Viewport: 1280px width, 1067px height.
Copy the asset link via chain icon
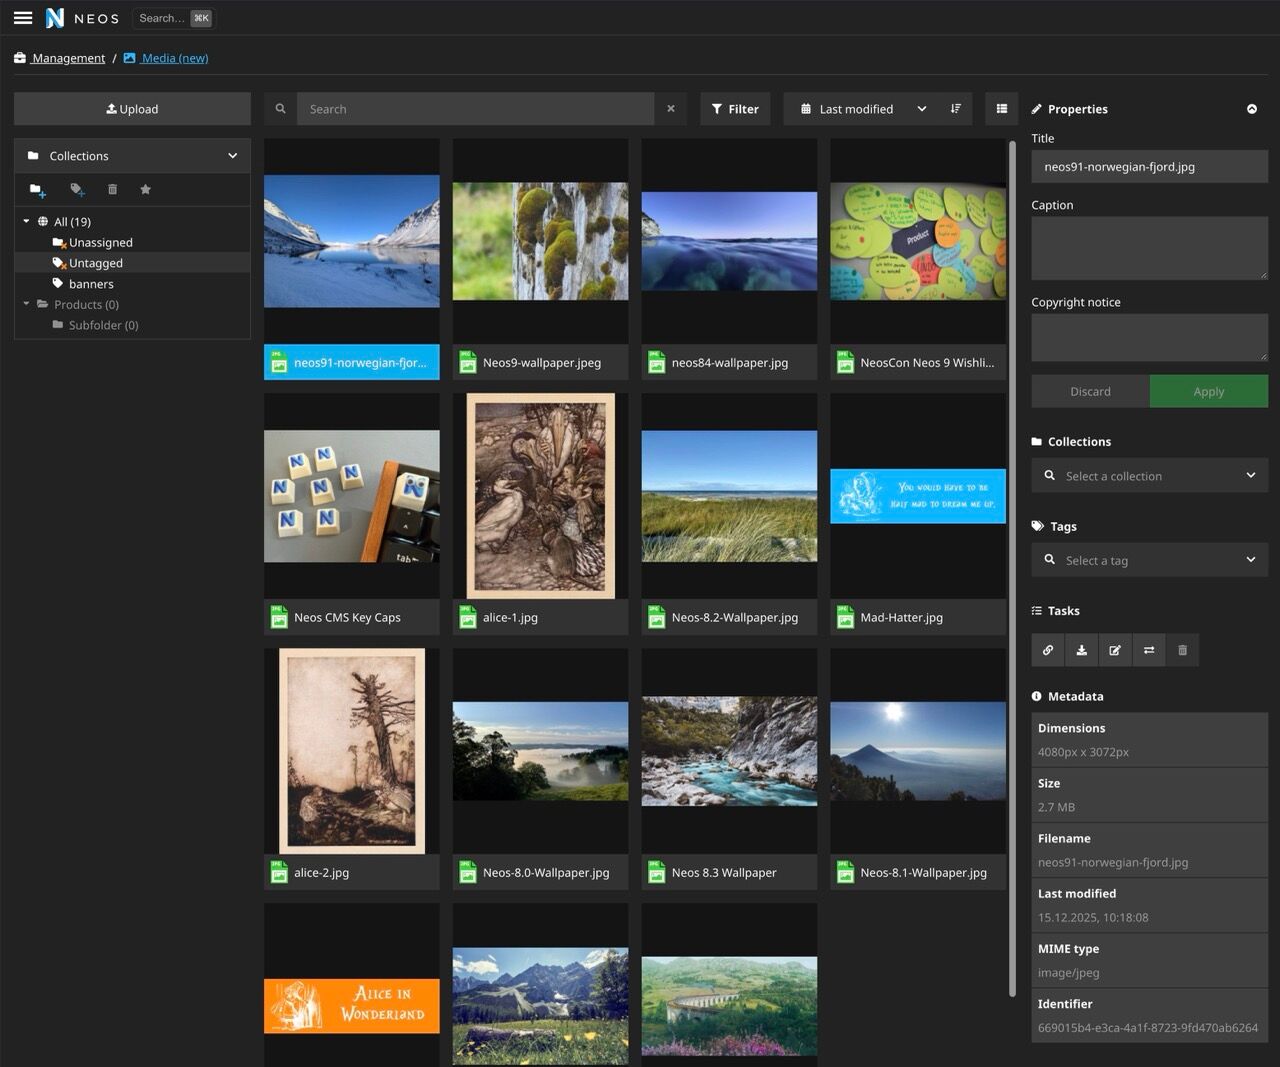1048,651
